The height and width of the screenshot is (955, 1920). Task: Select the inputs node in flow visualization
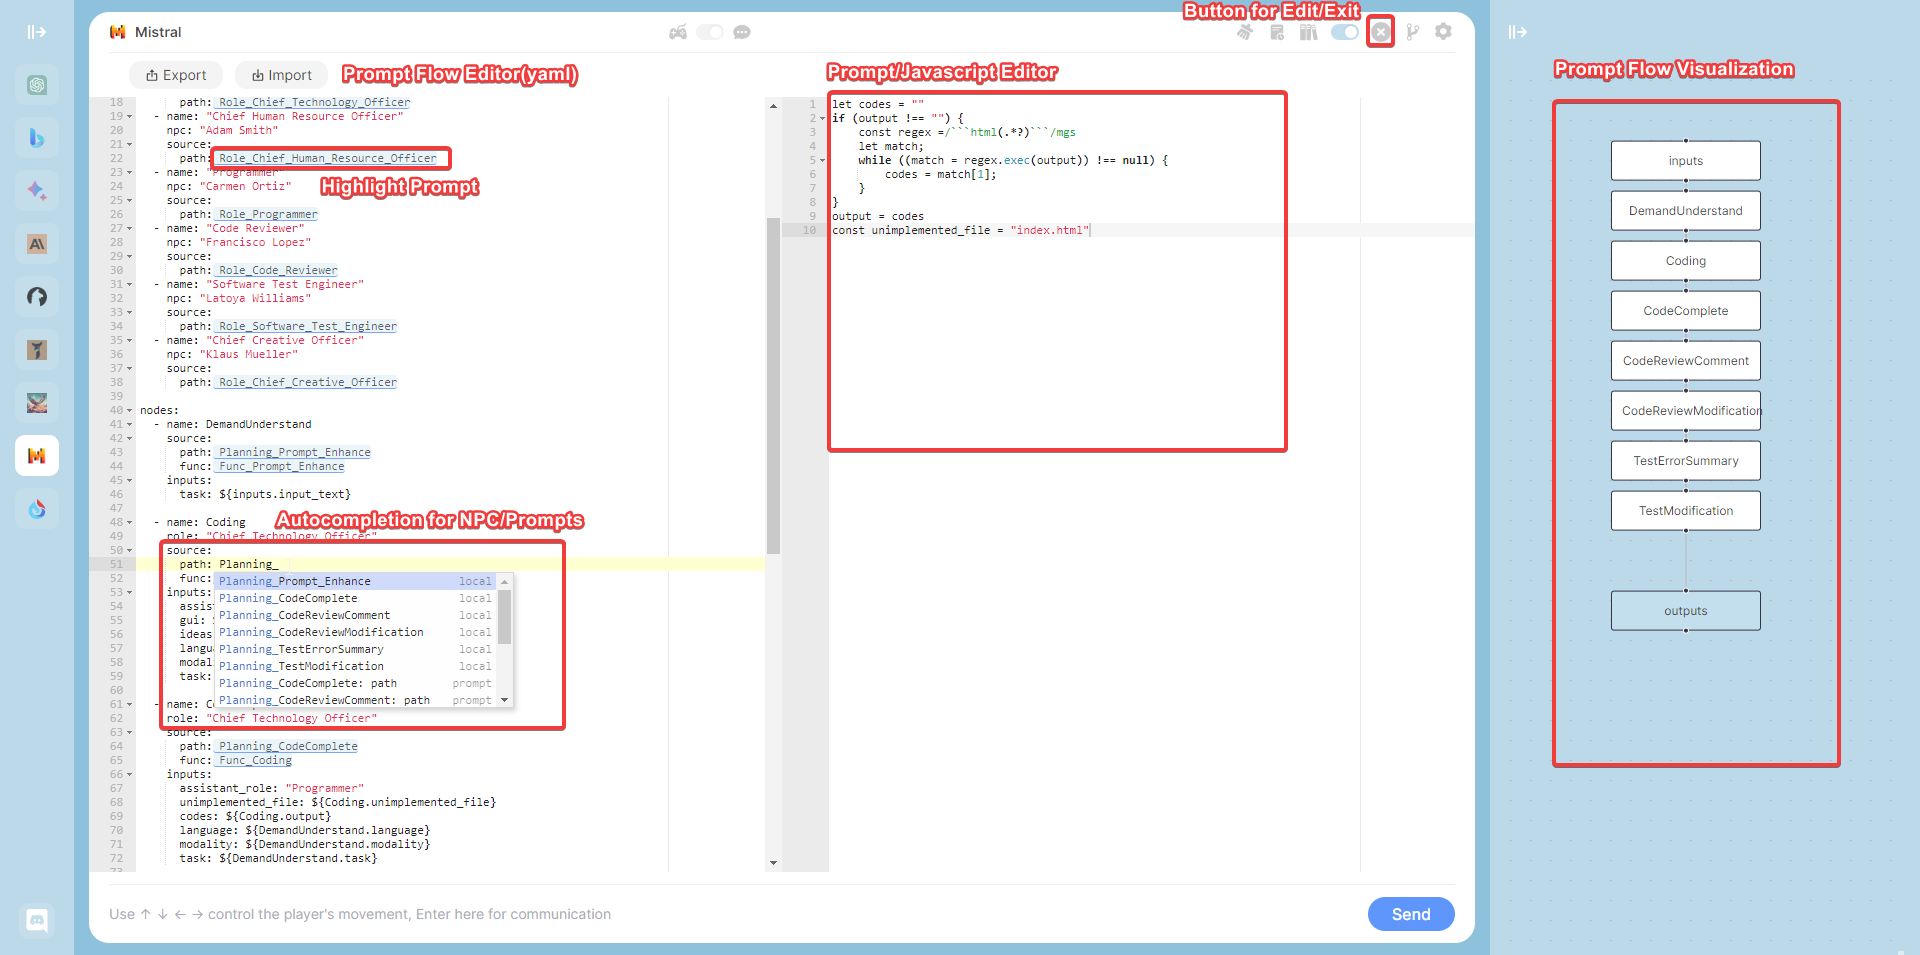1686,161
